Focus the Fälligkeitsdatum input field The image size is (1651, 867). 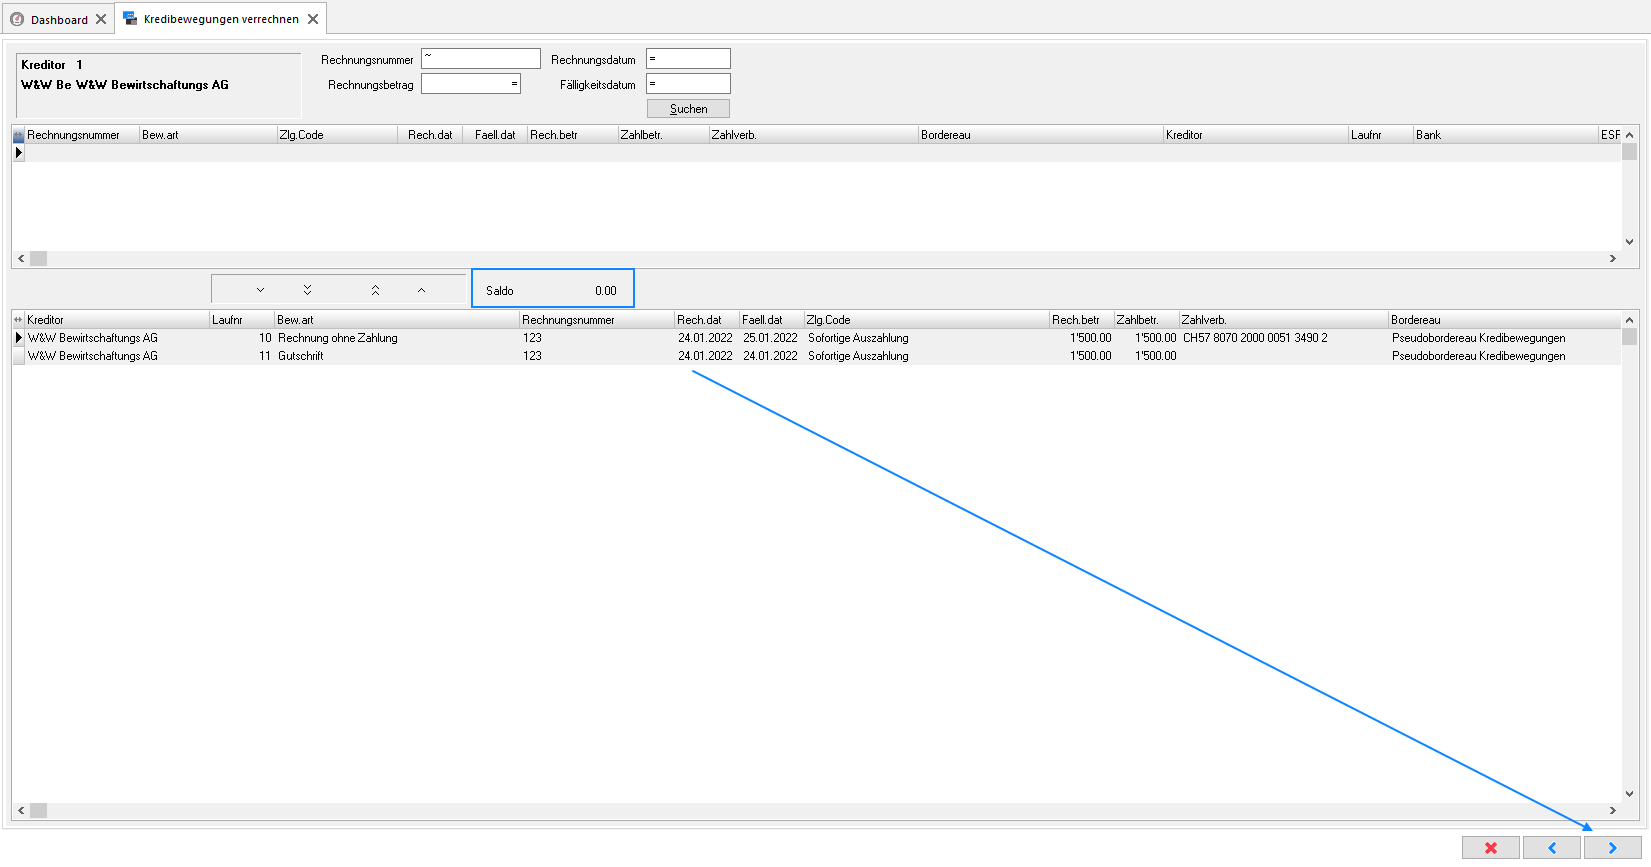pyautogui.click(x=688, y=84)
